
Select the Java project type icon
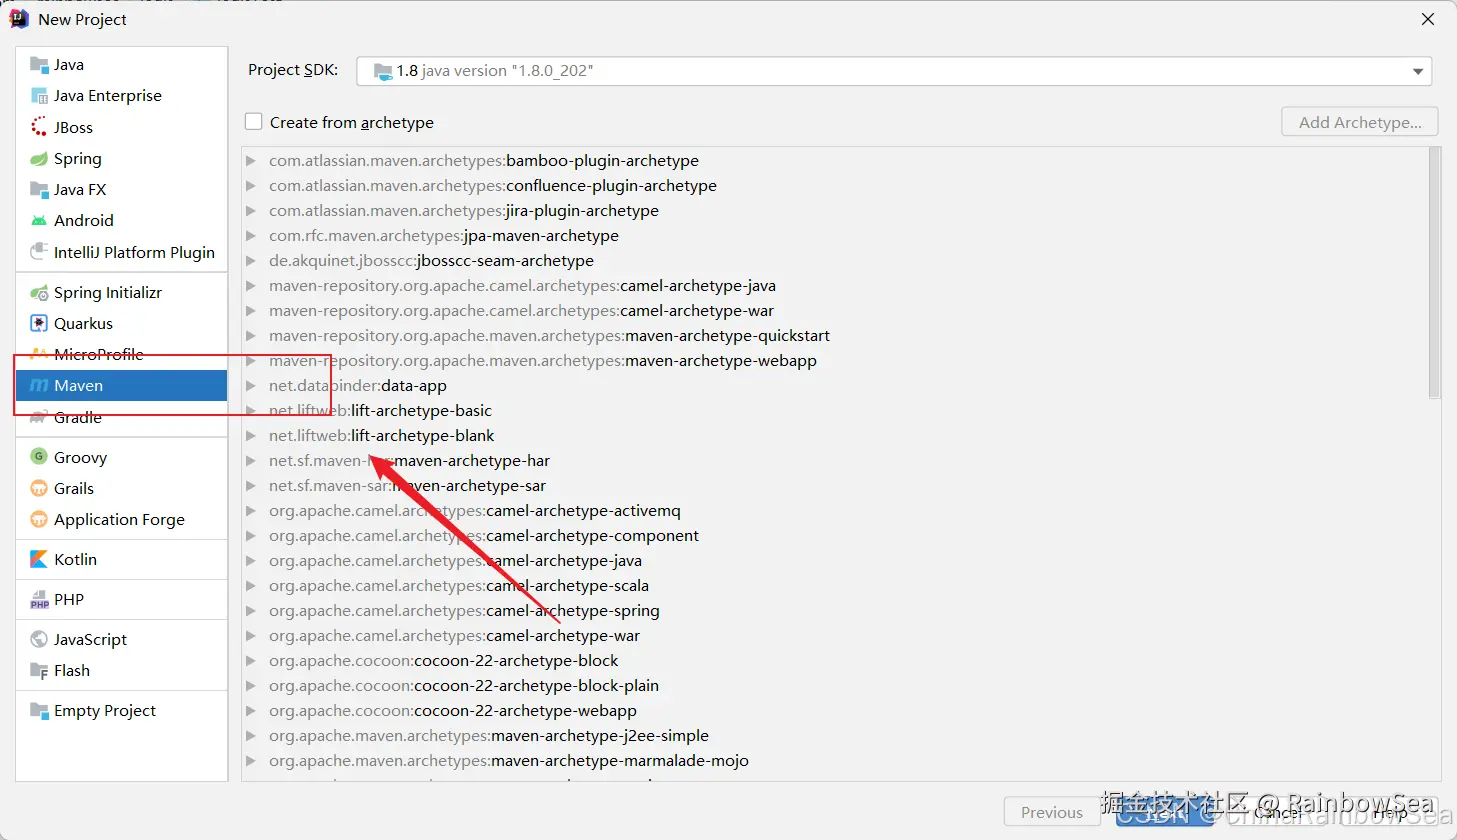(39, 65)
